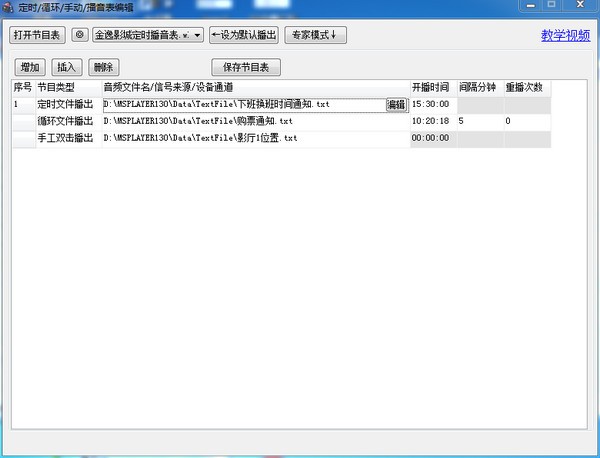Select sequence number 1 cell
This screenshot has height=458, width=600.
point(23,104)
